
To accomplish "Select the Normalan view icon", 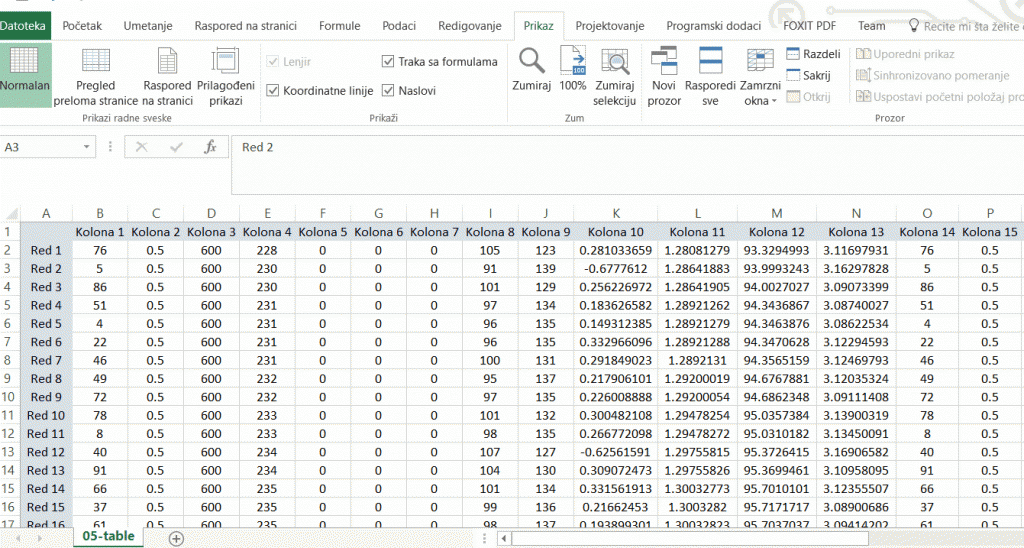I will click(24, 61).
